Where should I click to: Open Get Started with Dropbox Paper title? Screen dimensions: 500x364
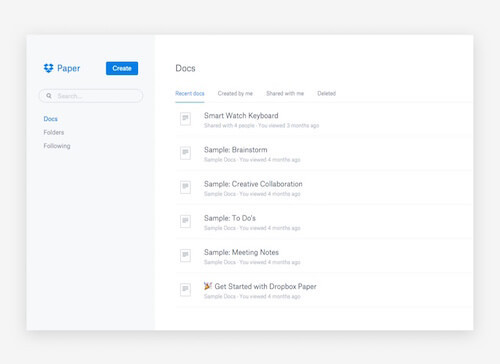[265, 287]
